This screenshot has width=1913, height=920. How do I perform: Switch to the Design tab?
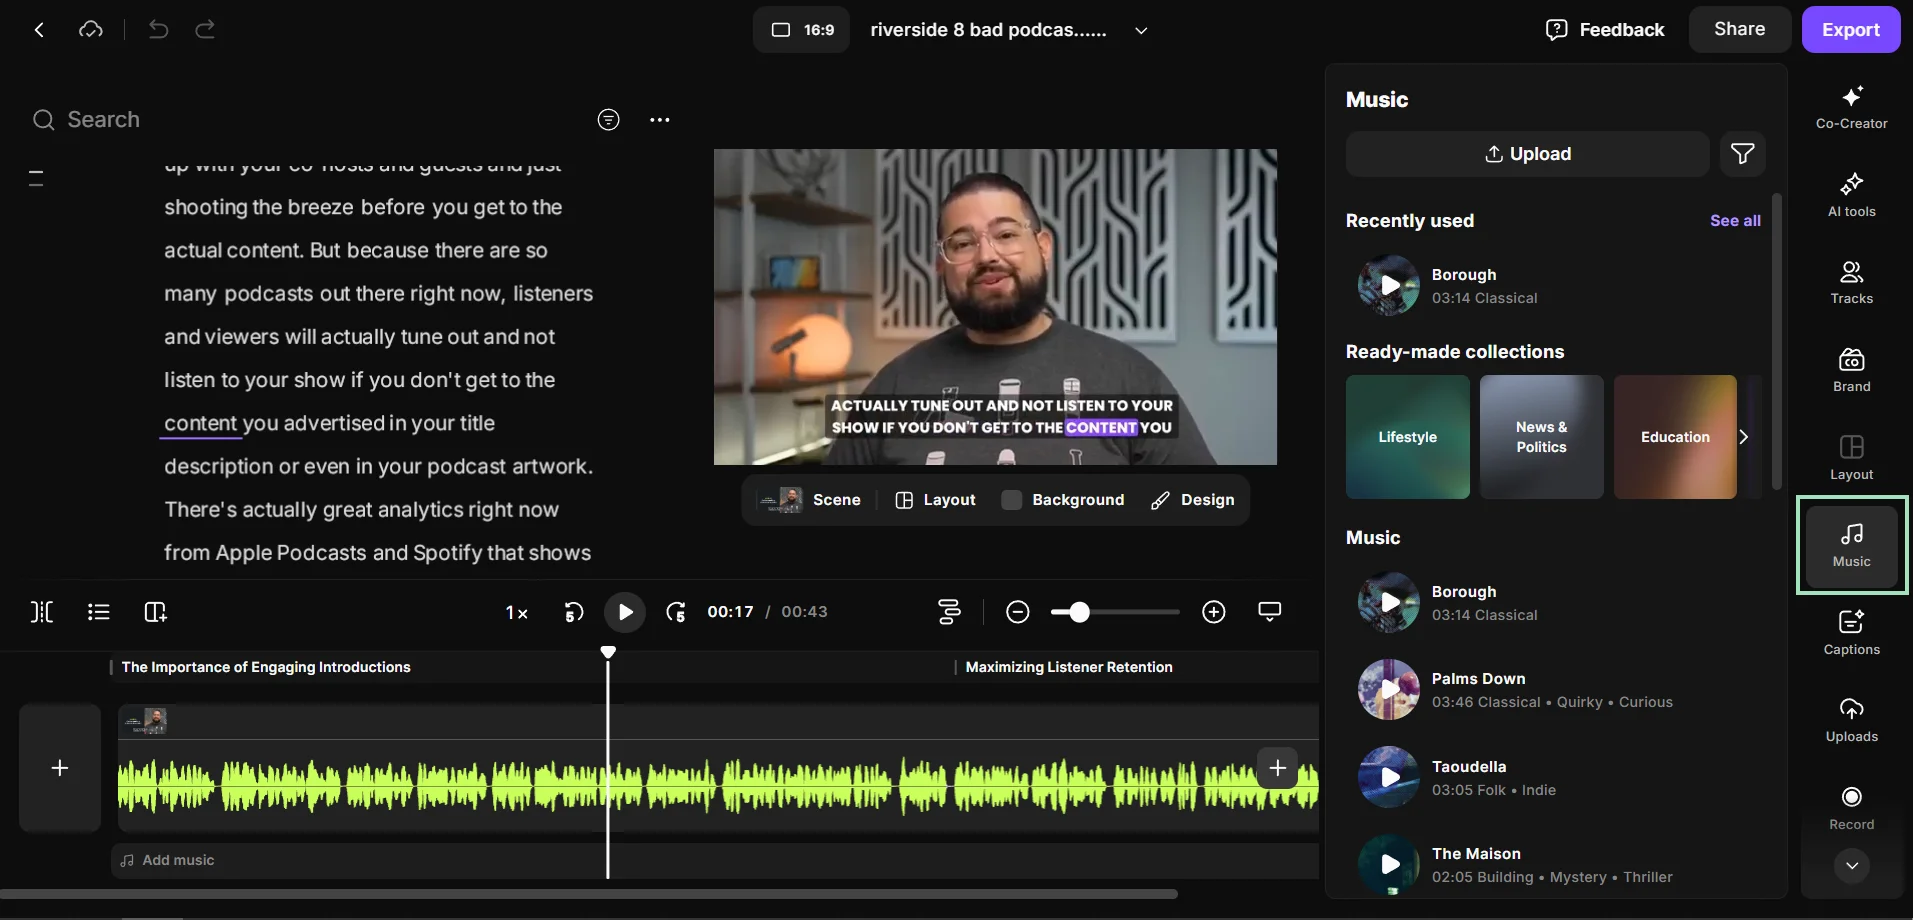pos(1193,500)
